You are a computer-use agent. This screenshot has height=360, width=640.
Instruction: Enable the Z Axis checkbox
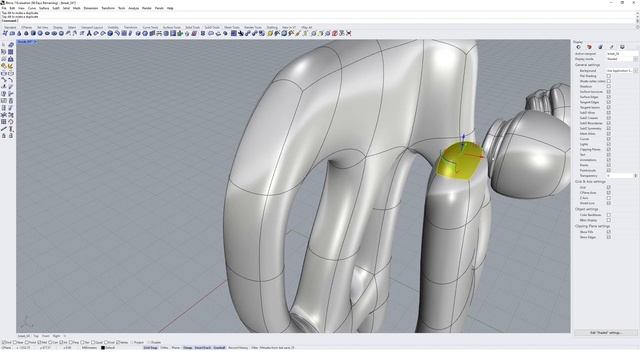pos(609,198)
